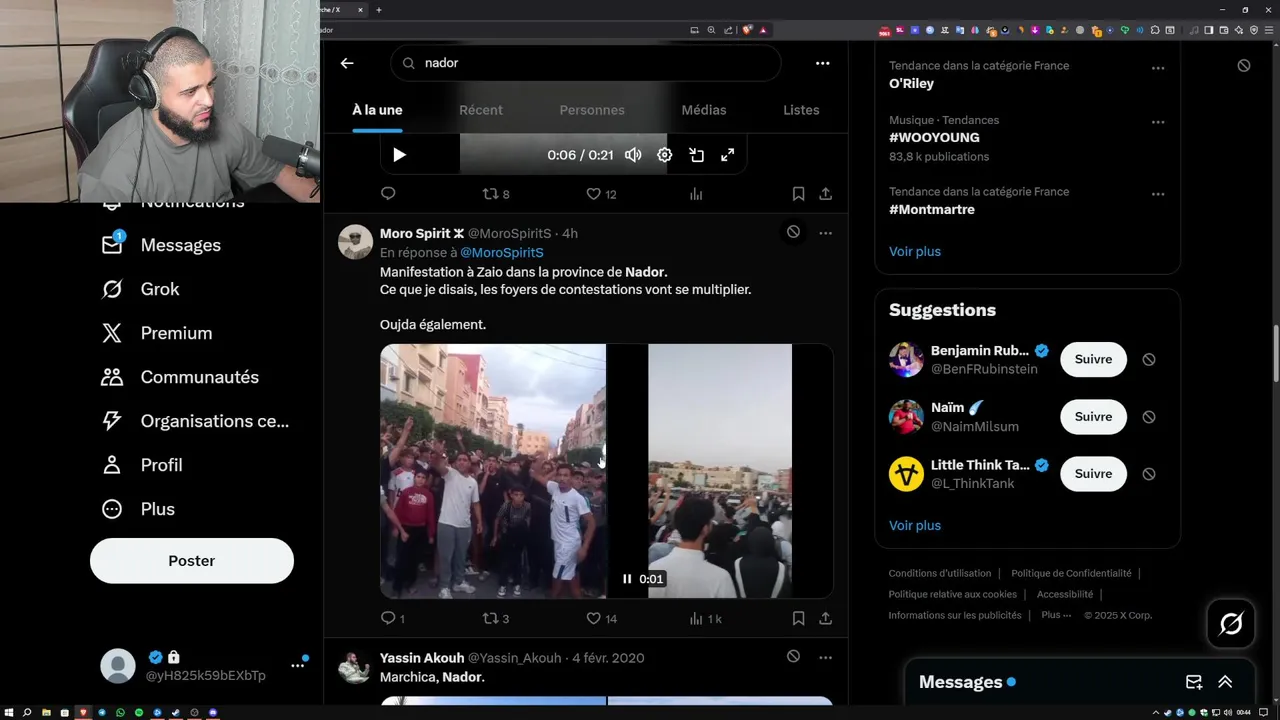This screenshot has width=1280, height=720.
Task: Open Premium in sidebar
Action: [156, 333]
